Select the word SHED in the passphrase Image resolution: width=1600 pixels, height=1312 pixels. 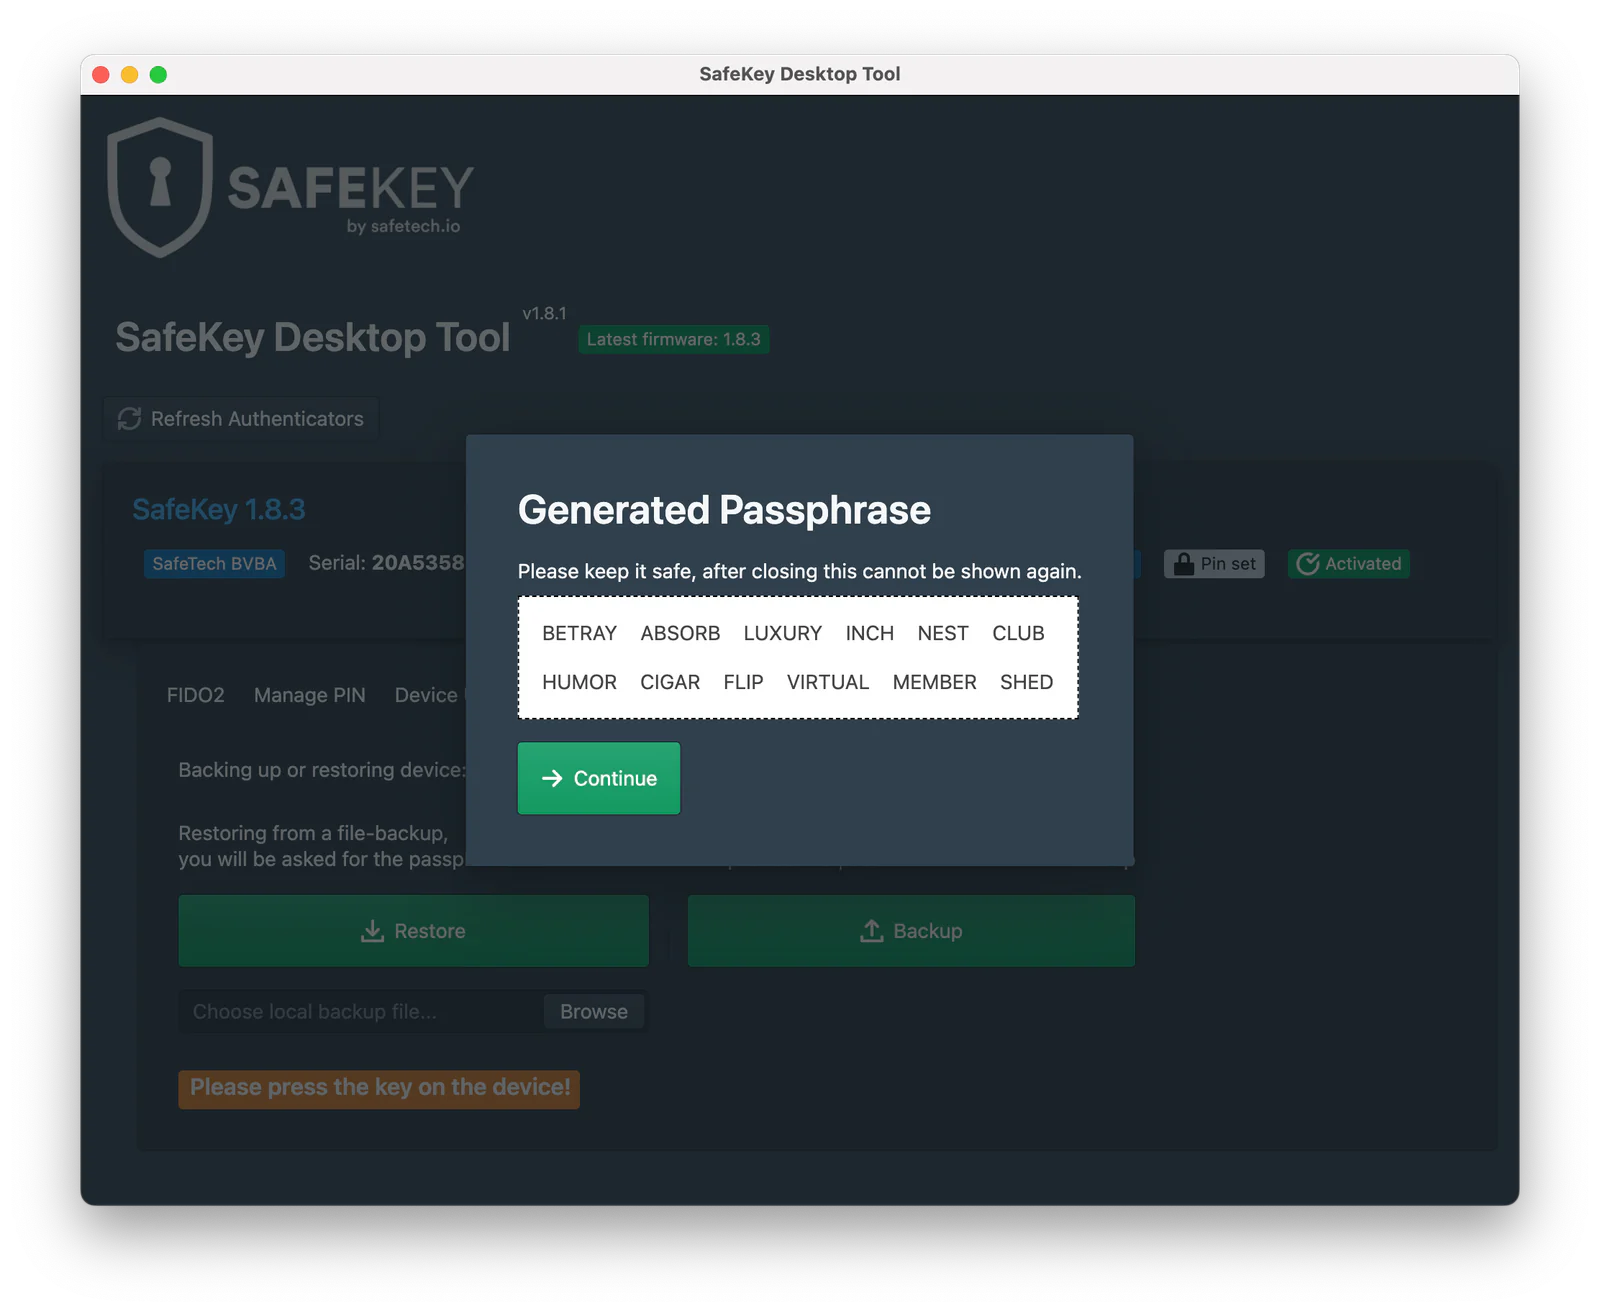pyautogui.click(x=1027, y=682)
